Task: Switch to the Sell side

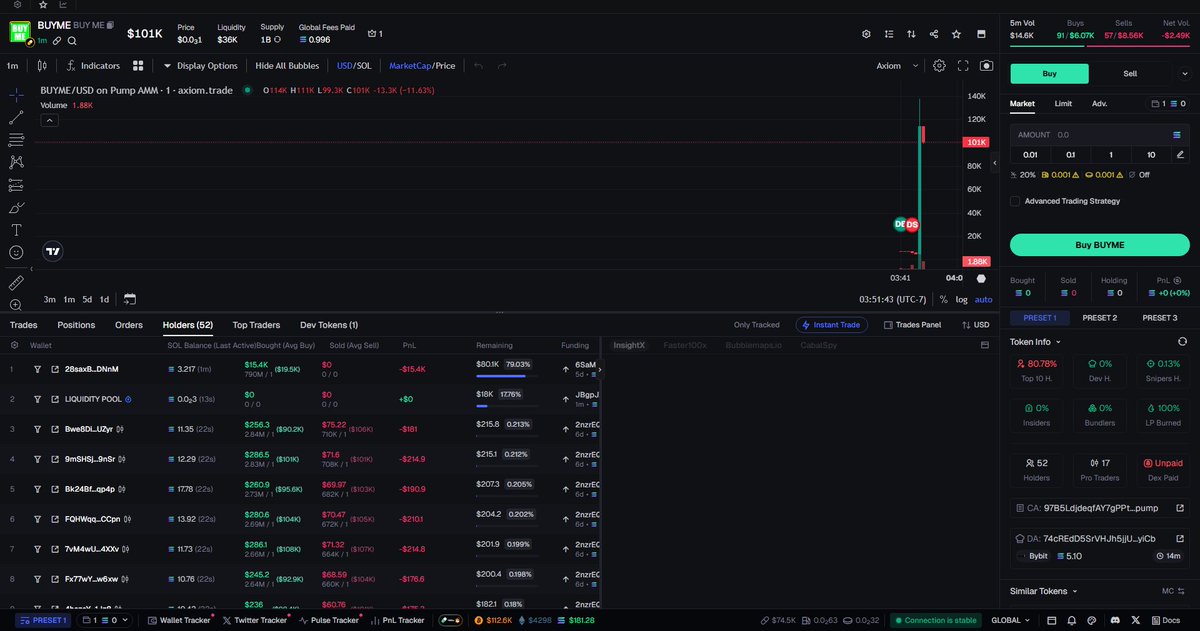Action: click(1130, 73)
